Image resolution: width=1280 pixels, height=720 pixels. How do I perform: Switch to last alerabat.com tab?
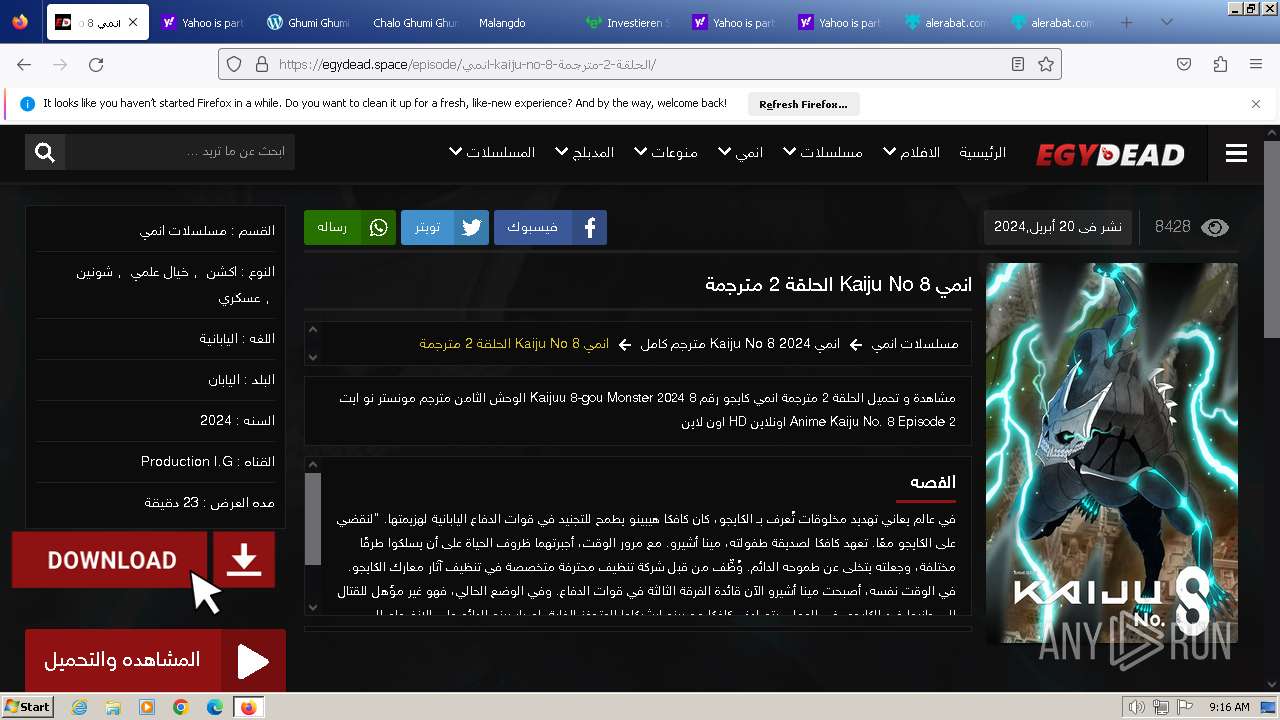pos(1052,22)
